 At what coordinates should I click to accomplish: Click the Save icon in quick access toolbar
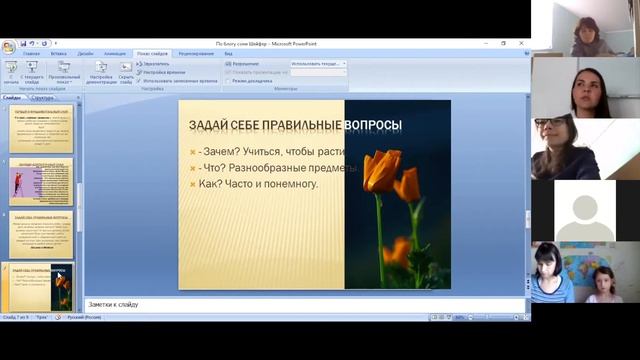(23, 44)
